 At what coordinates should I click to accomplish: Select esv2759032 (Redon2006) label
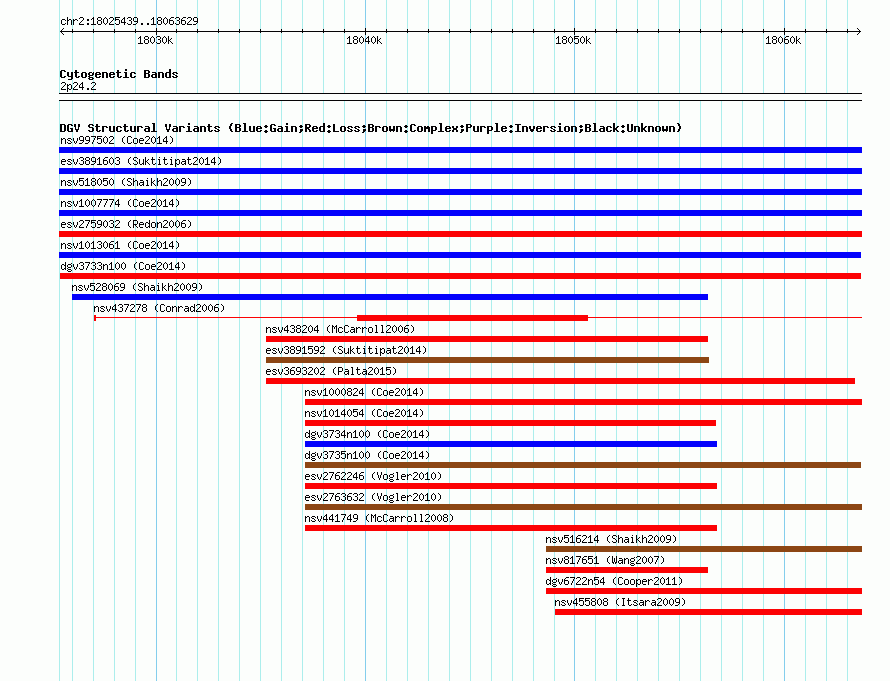126,224
